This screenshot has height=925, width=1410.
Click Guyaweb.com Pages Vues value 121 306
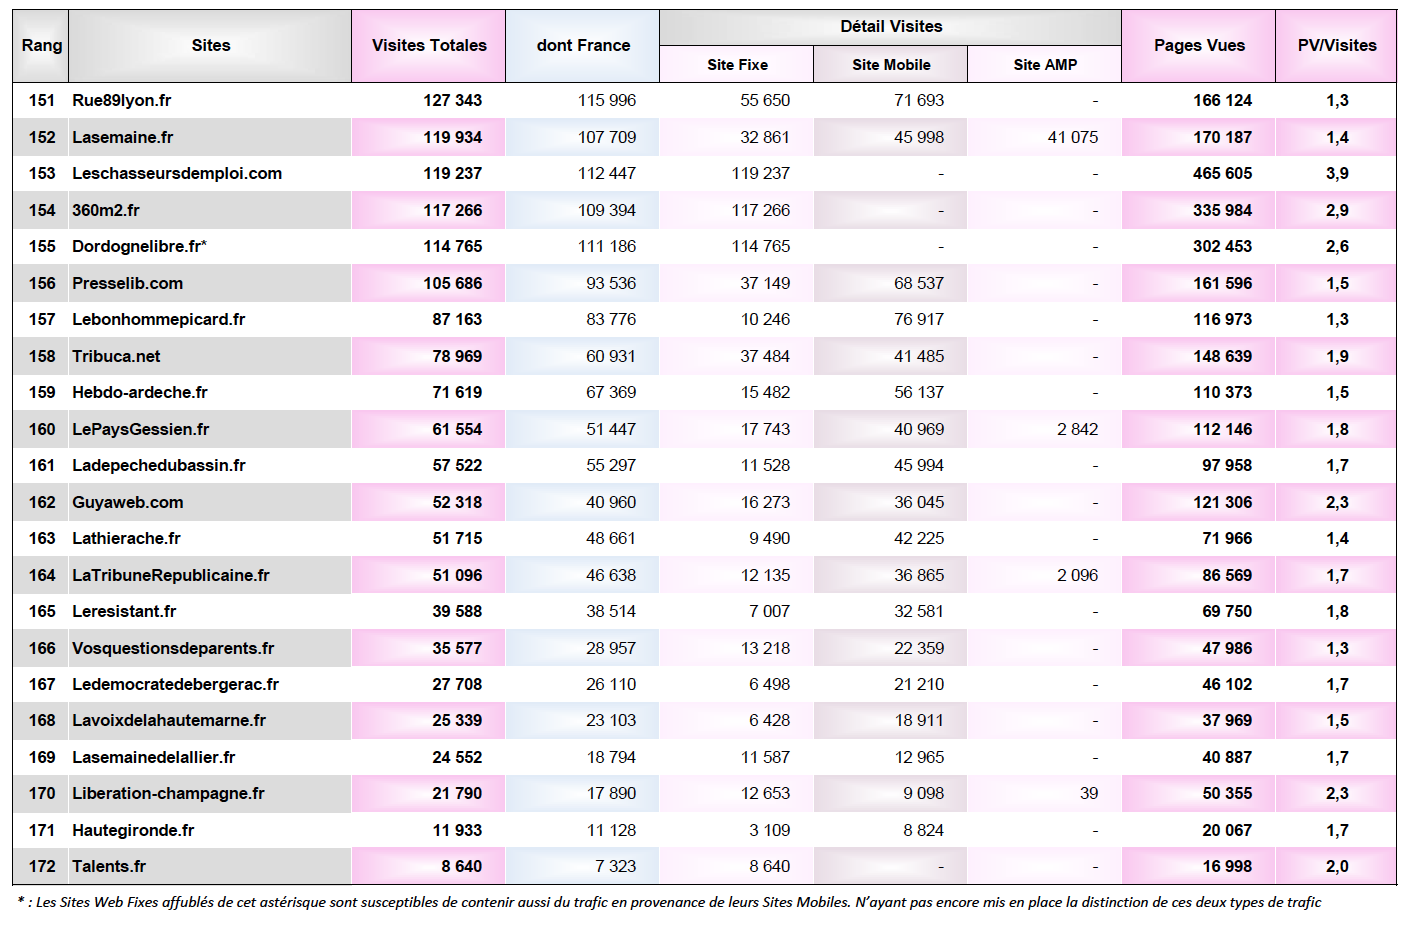(x=1222, y=503)
